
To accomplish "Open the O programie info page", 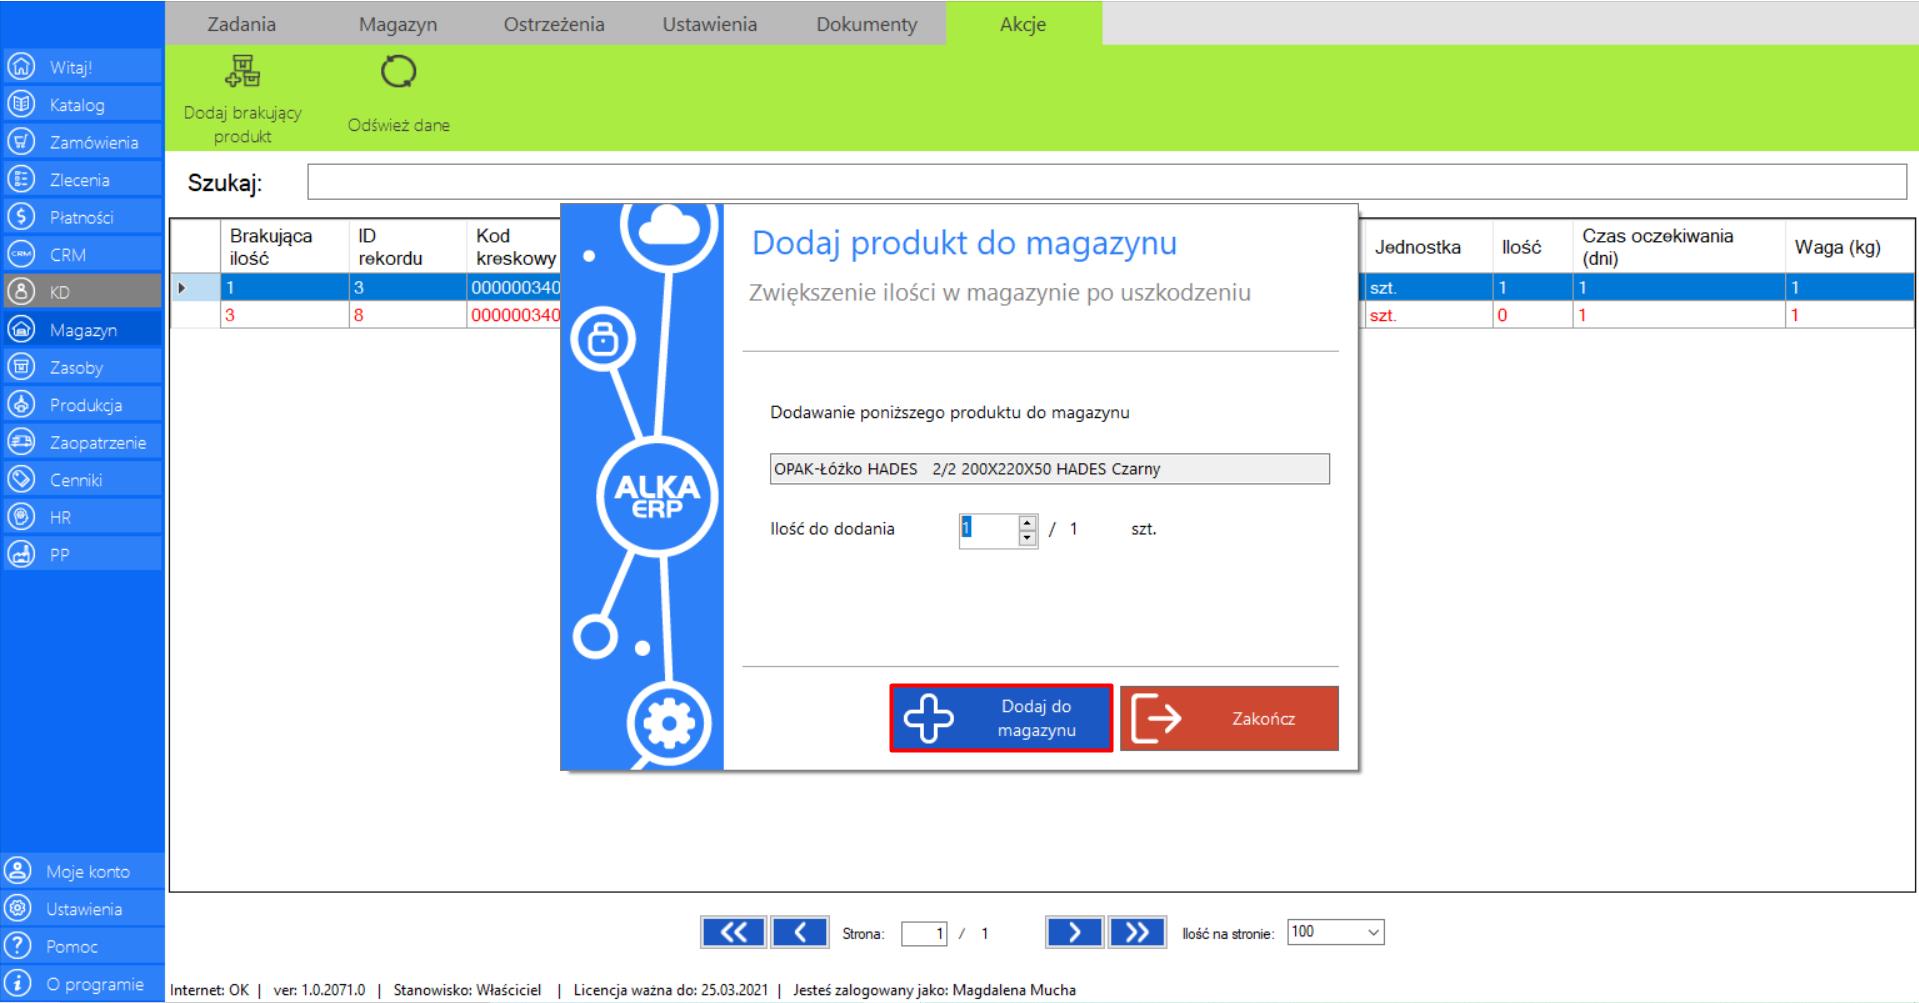I will coord(96,984).
